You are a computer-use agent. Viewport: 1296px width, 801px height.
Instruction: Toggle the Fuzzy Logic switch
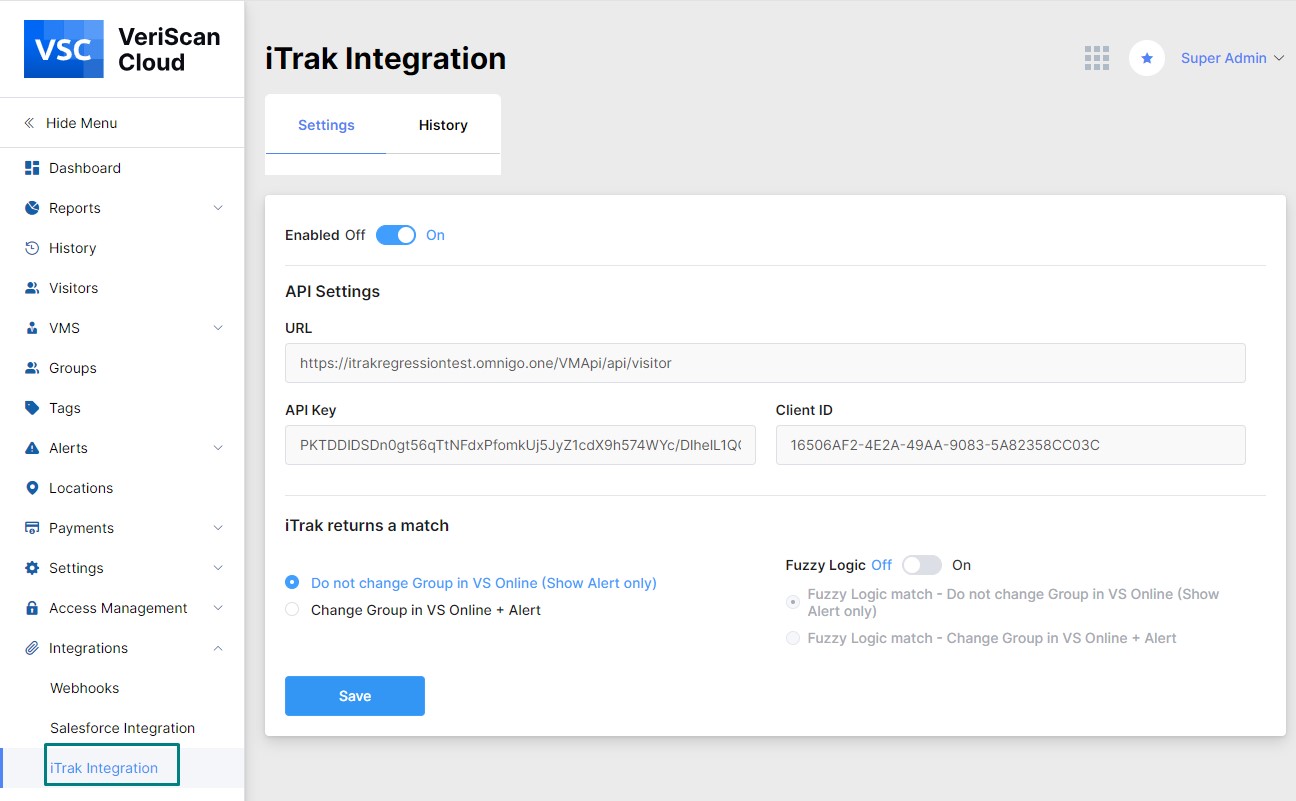point(922,565)
